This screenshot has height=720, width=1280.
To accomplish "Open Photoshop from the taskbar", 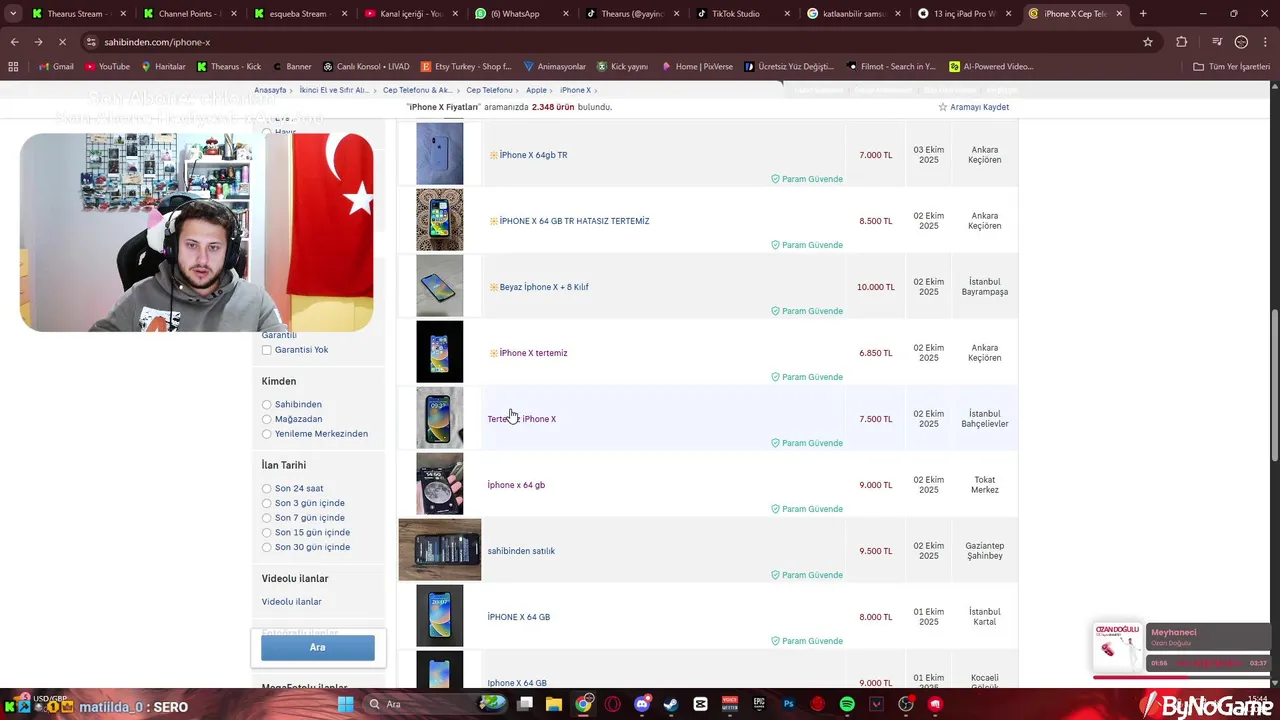I will pyautogui.click(x=788, y=704).
